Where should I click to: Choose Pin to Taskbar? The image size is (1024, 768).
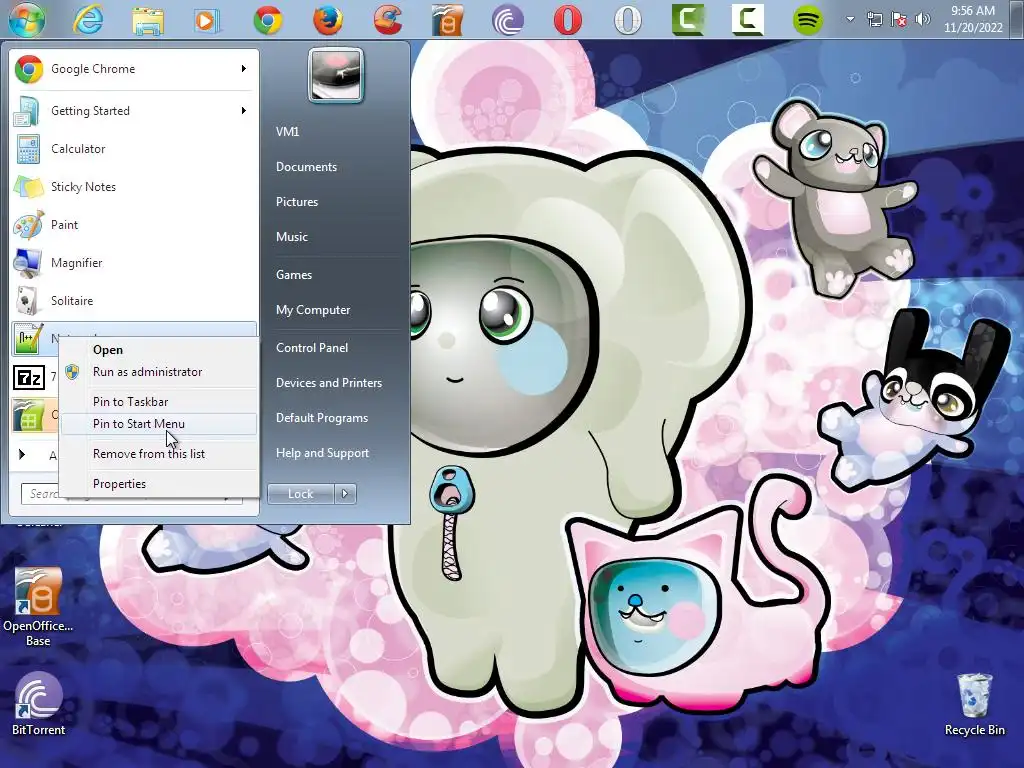click(131, 402)
